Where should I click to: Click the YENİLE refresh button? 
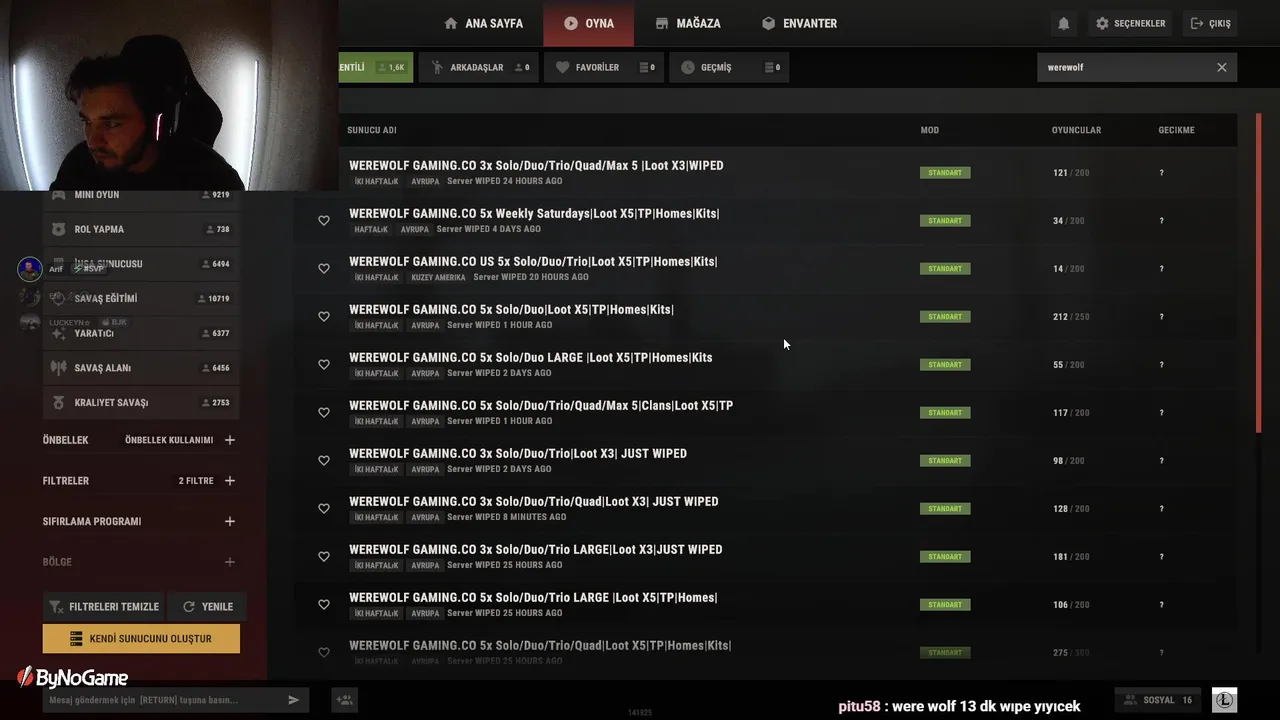pos(207,606)
